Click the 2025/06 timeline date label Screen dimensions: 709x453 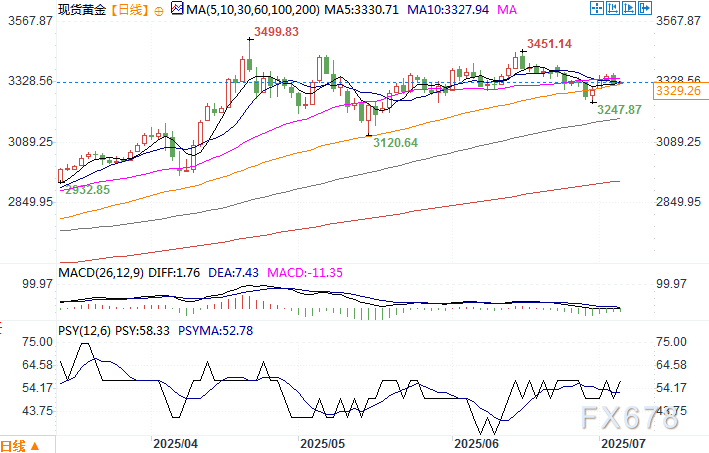point(476,441)
